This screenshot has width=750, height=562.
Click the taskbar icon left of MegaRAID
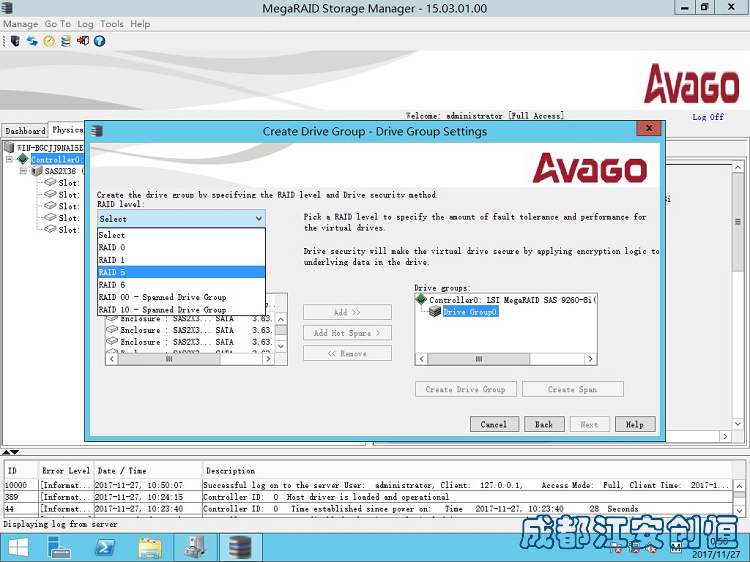(x=195, y=548)
